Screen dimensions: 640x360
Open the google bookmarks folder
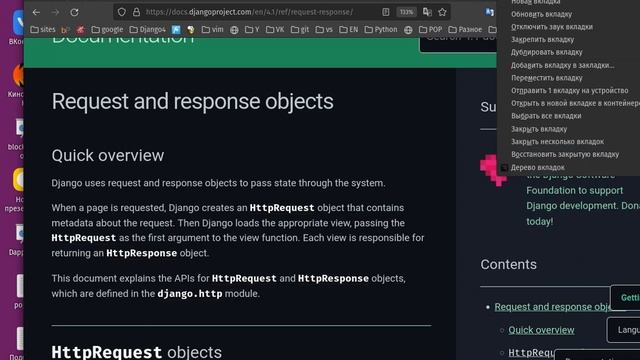107,29
